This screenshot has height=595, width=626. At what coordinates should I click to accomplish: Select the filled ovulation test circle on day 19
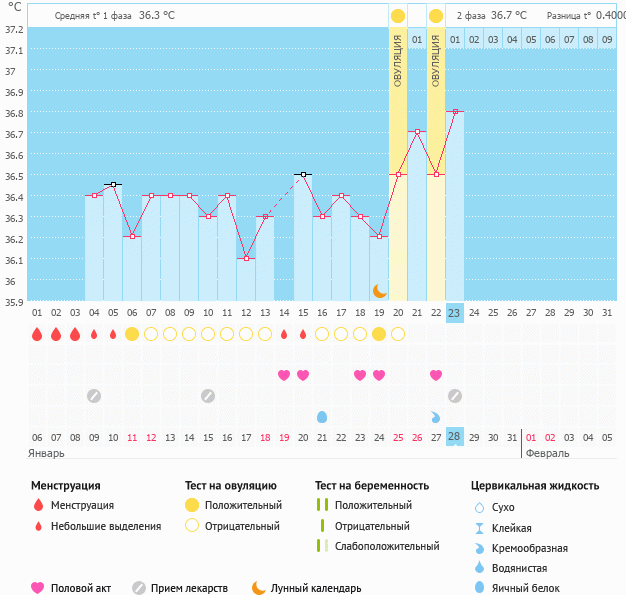(x=379, y=334)
